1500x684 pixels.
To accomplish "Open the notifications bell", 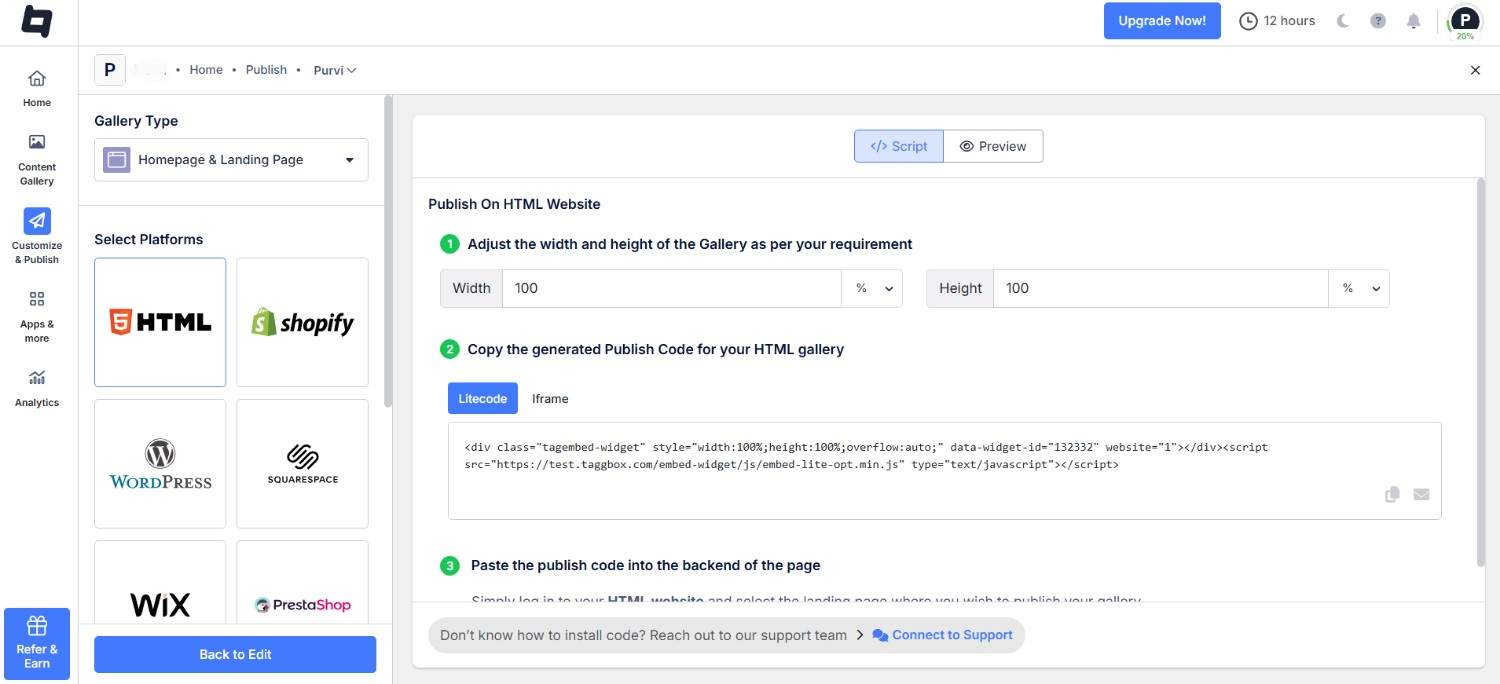I will coord(1413,20).
